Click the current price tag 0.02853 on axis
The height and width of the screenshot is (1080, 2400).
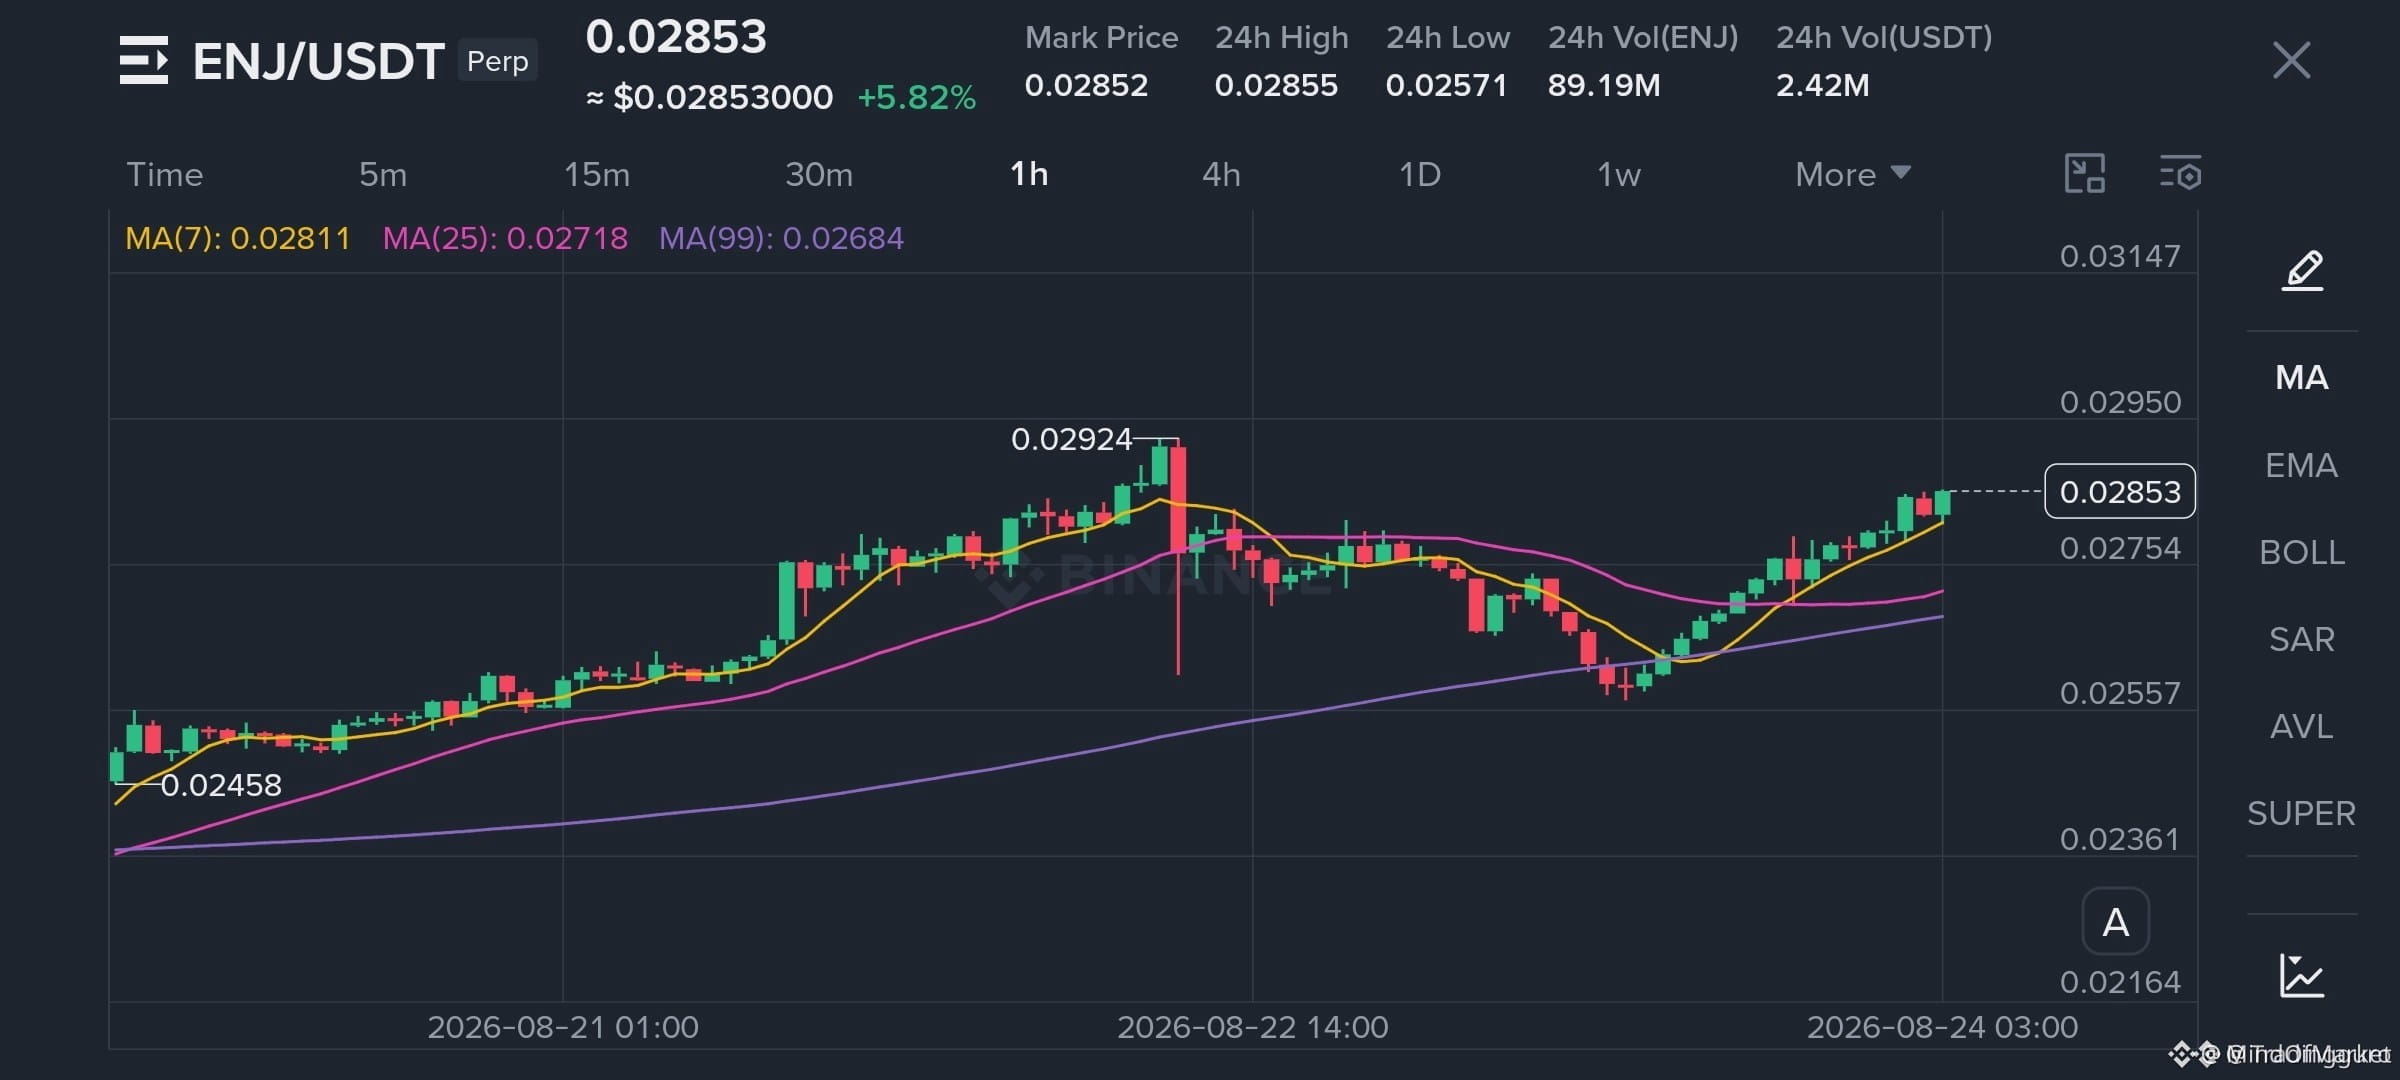[x=2120, y=491]
